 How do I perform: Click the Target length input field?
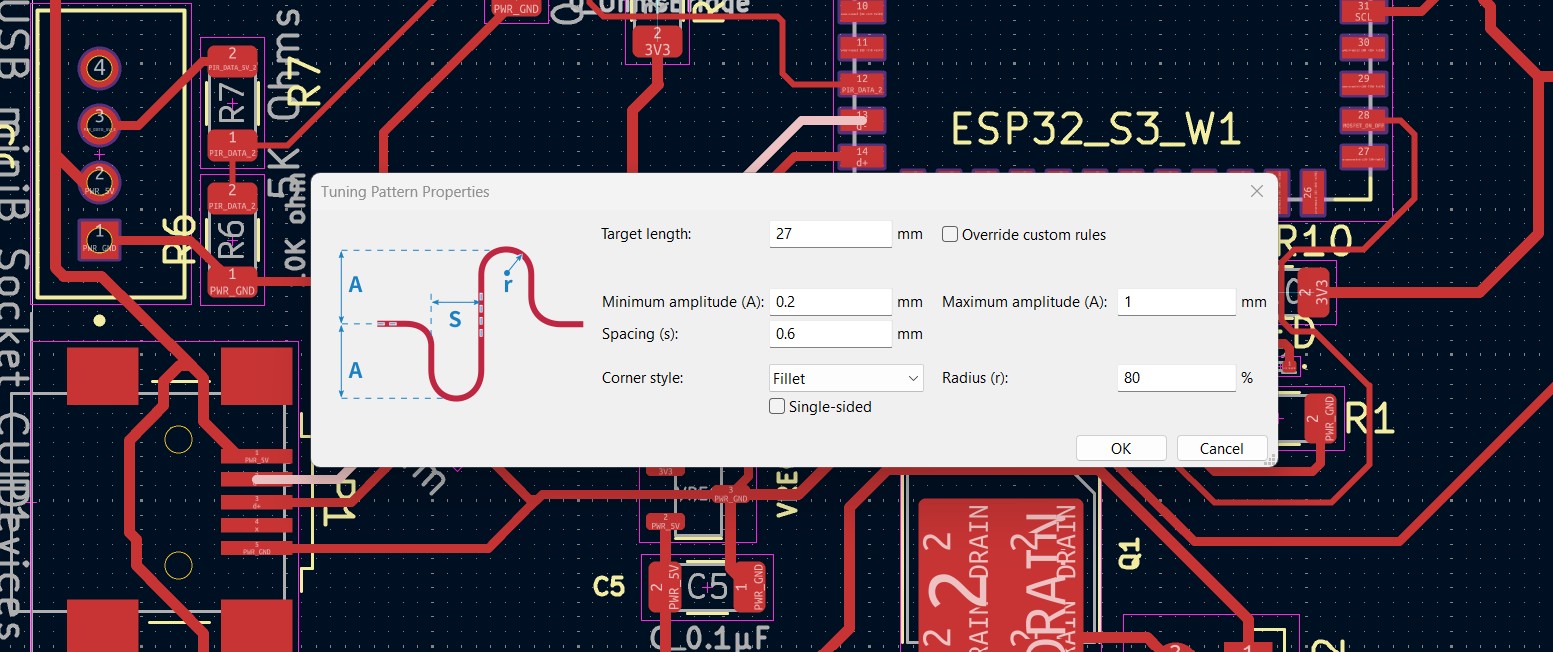coord(830,234)
